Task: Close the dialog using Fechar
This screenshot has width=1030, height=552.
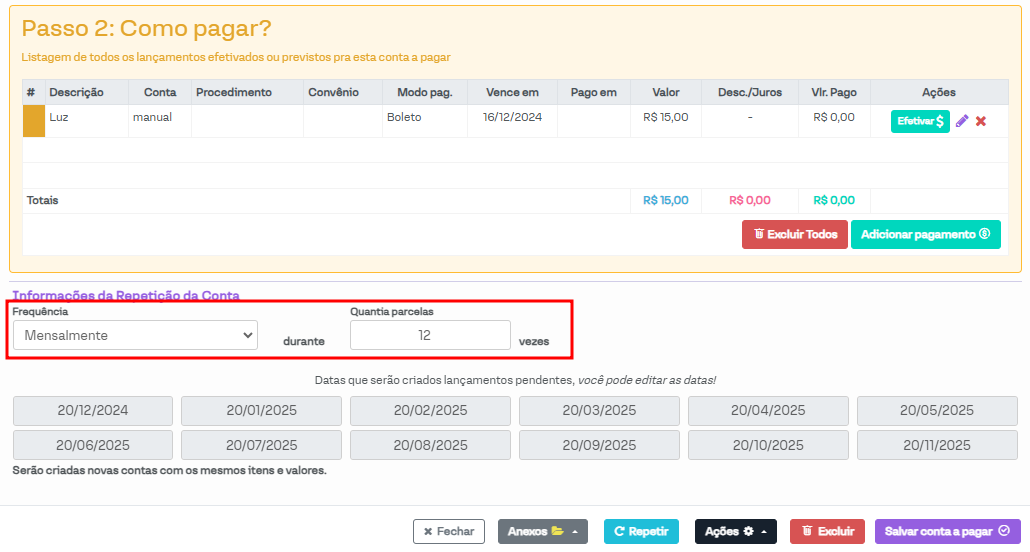Action: click(449, 532)
